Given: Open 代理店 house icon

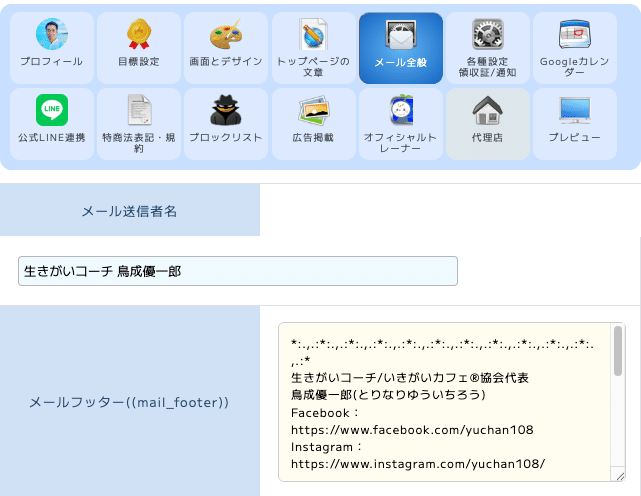Looking at the screenshot, I should click(x=488, y=110).
